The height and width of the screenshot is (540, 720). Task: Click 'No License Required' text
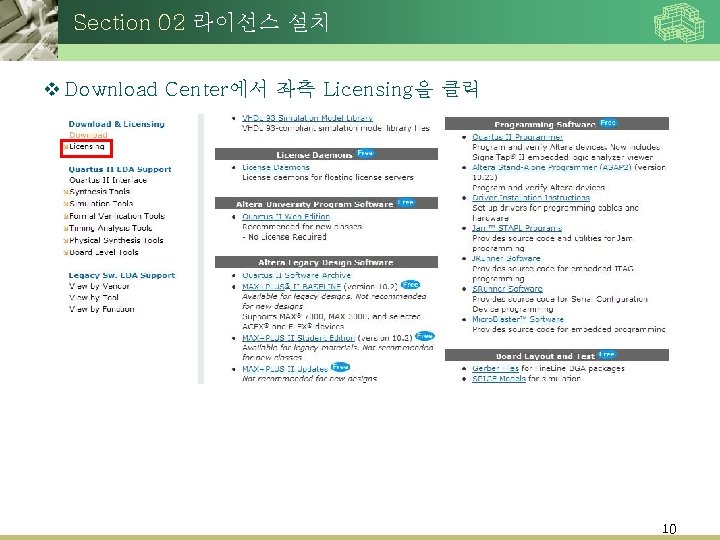287,237
